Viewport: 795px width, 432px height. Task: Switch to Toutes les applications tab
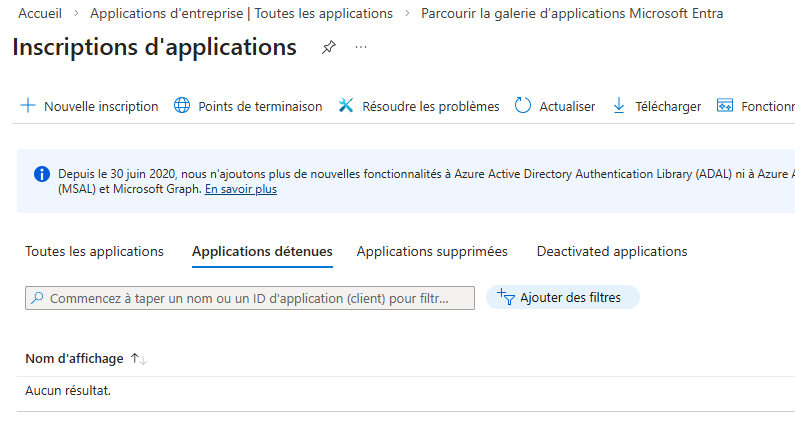click(x=94, y=251)
